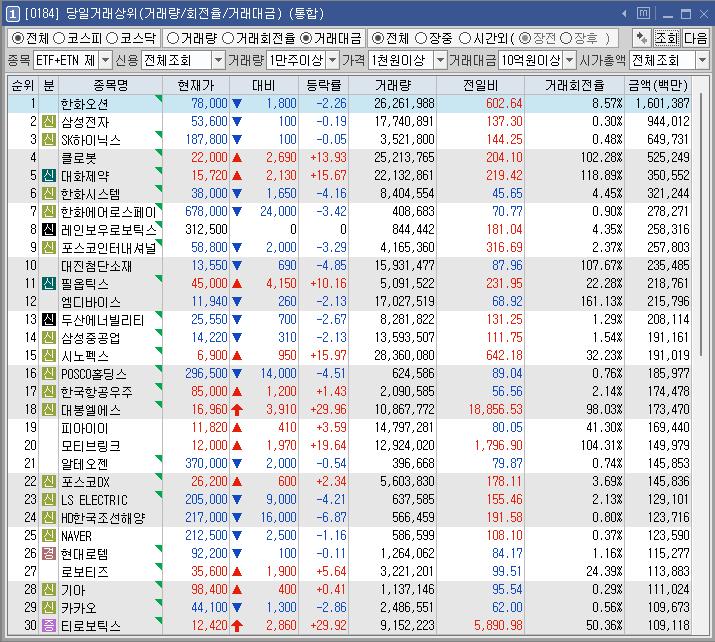
Task: Choose the 거래대금 sort radio option
Action: [x=306, y=38]
